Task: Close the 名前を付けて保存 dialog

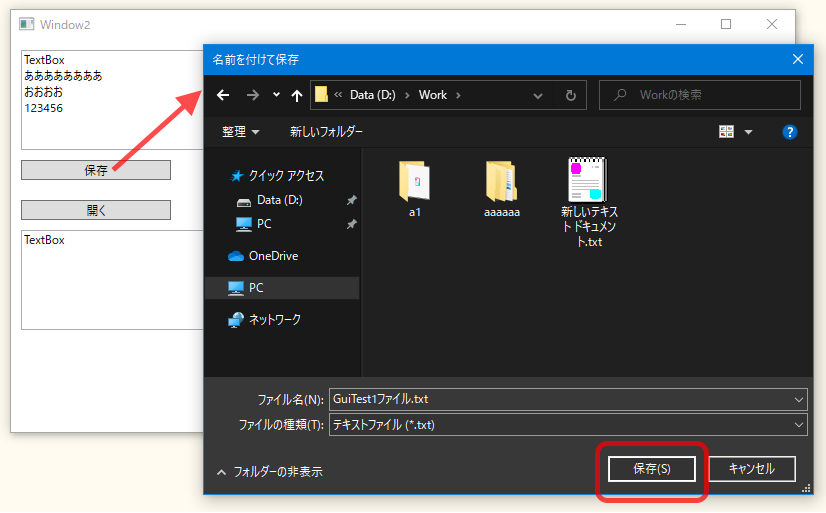Action: [x=798, y=60]
